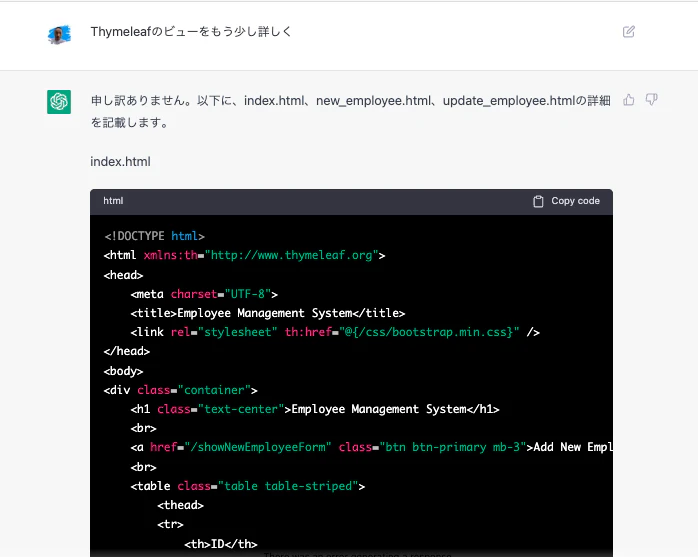698x557 pixels.
Task: Click the ChatGPT logo avatar
Action: [x=59, y=102]
